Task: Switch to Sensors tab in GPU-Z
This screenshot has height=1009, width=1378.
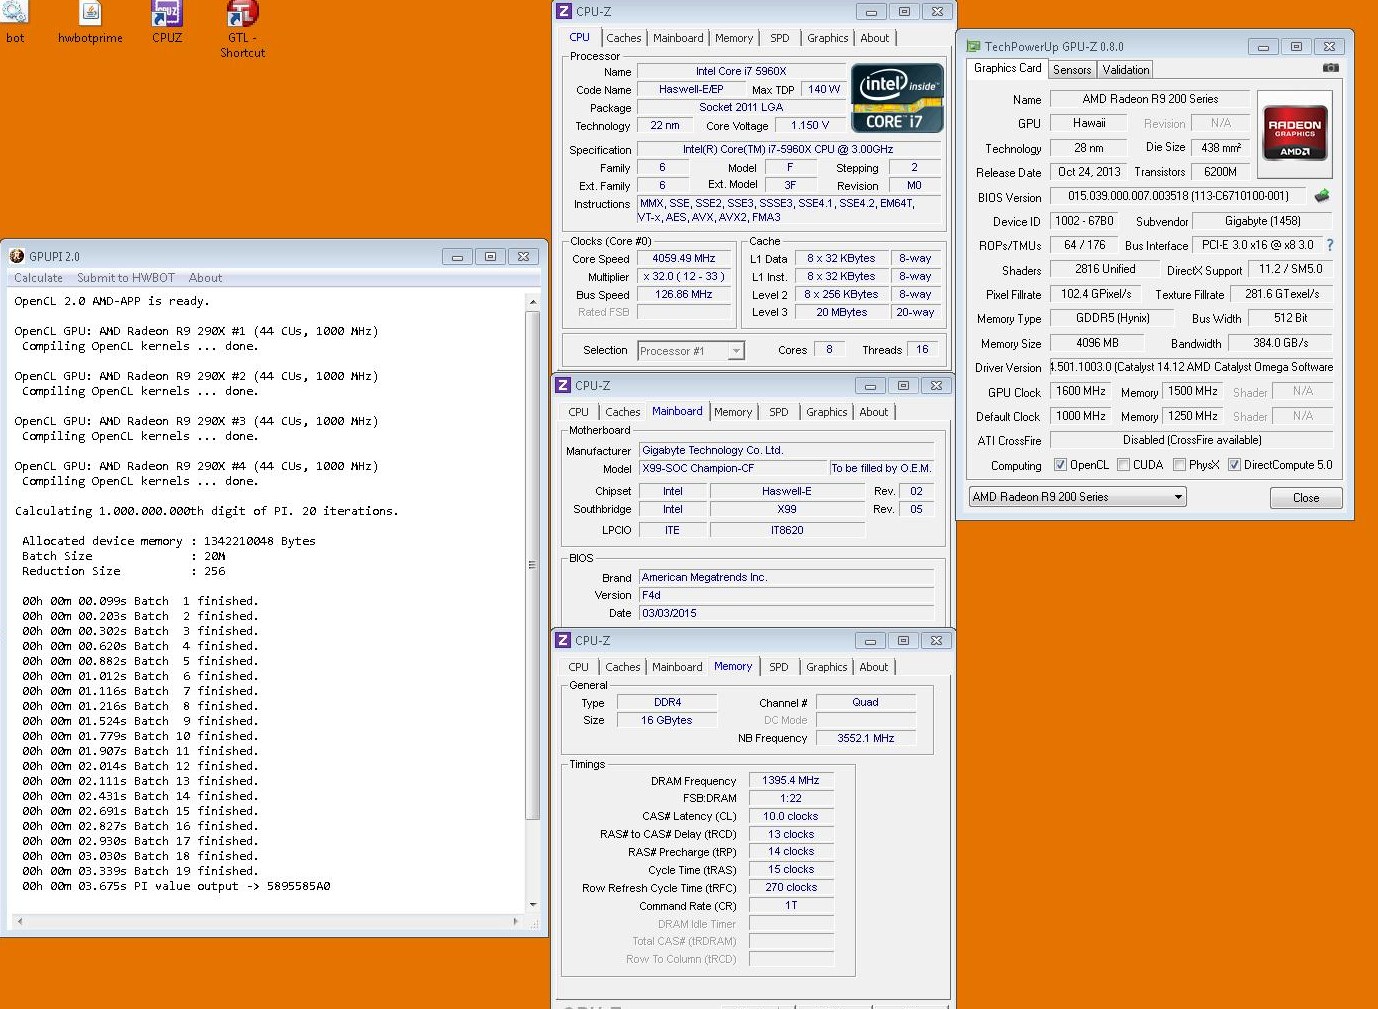Action: point(1072,70)
